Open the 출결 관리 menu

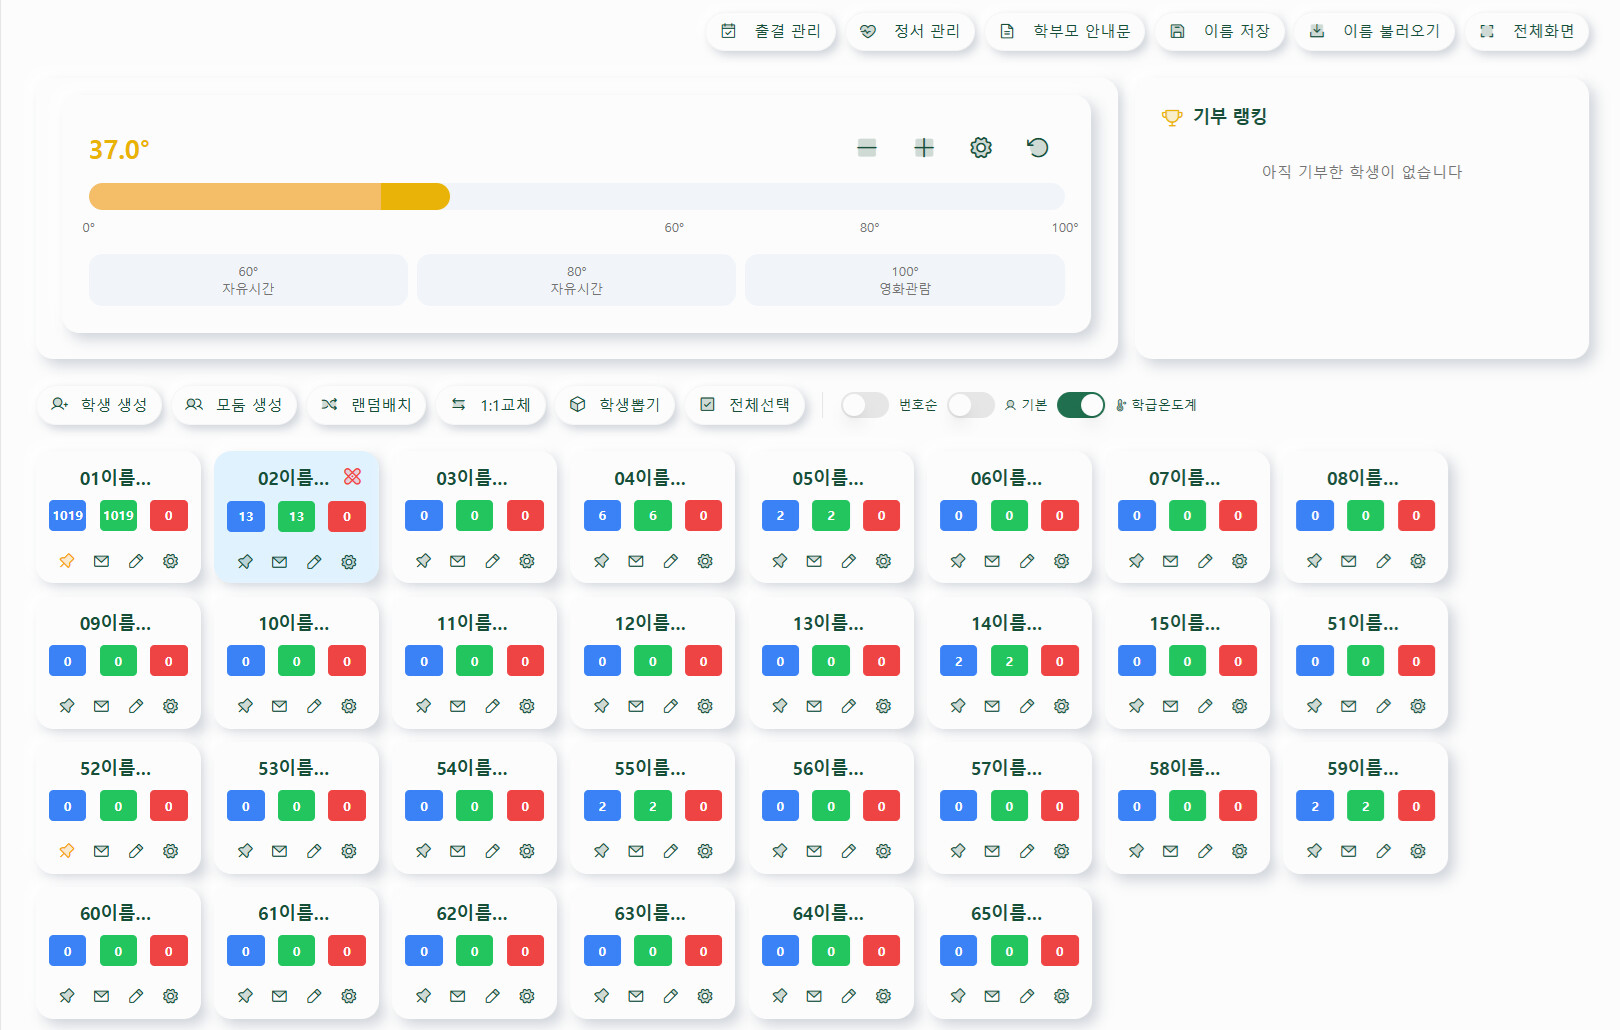click(x=771, y=31)
